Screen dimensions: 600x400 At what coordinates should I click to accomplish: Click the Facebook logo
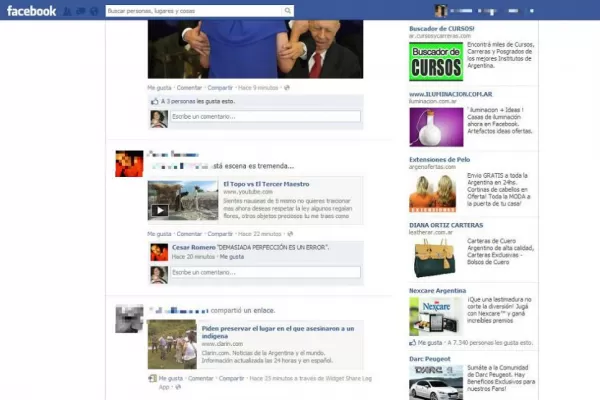(x=31, y=11)
